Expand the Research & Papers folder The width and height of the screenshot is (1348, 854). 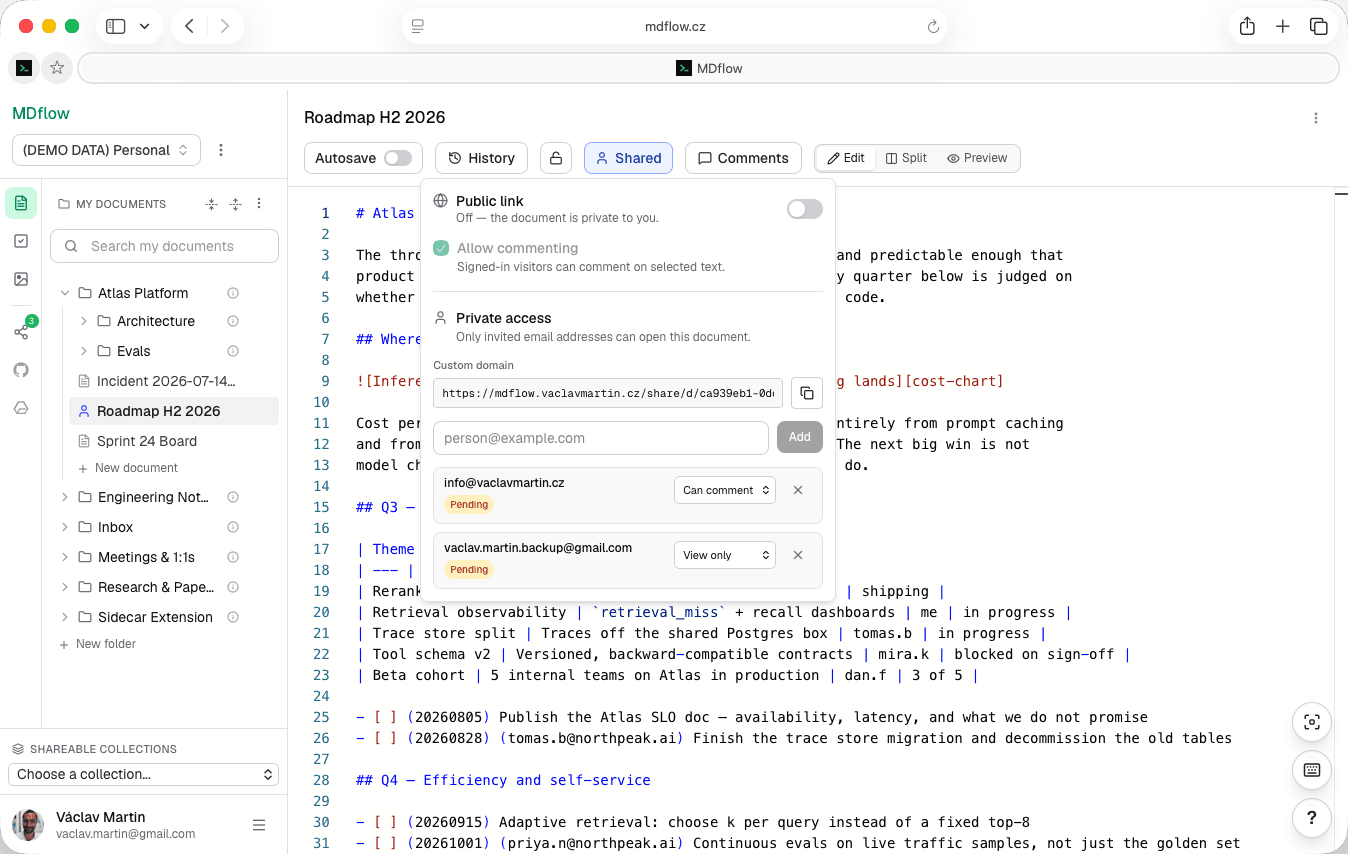(65, 587)
